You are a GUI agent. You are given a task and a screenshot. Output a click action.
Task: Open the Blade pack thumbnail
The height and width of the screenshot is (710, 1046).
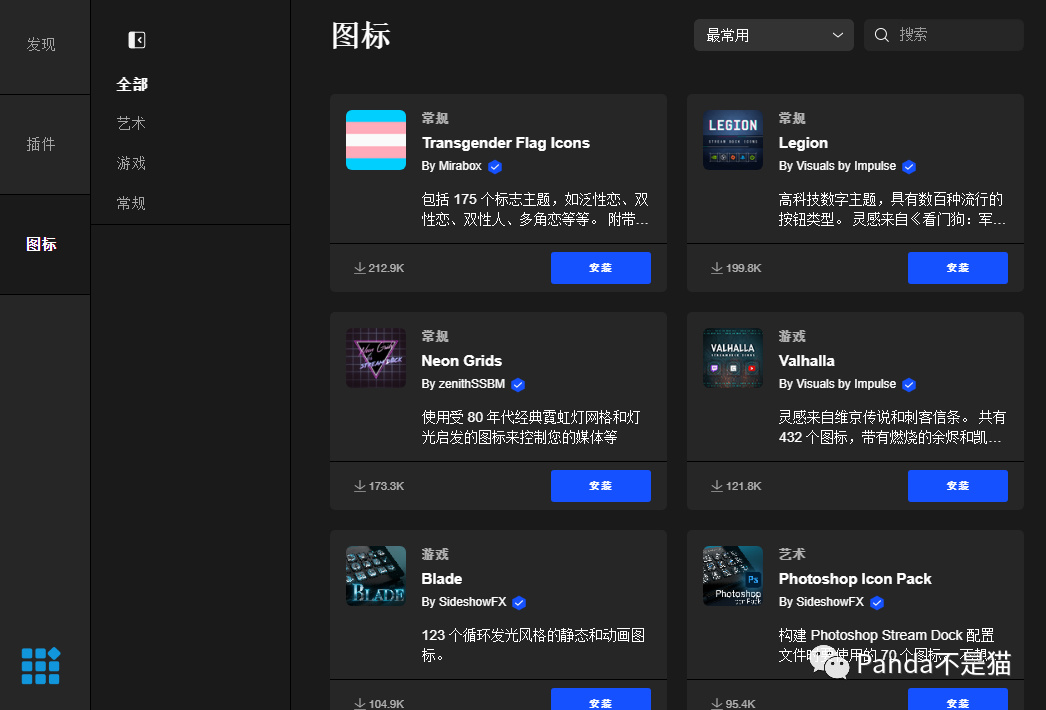pyautogui.click(x=376, y=576)
